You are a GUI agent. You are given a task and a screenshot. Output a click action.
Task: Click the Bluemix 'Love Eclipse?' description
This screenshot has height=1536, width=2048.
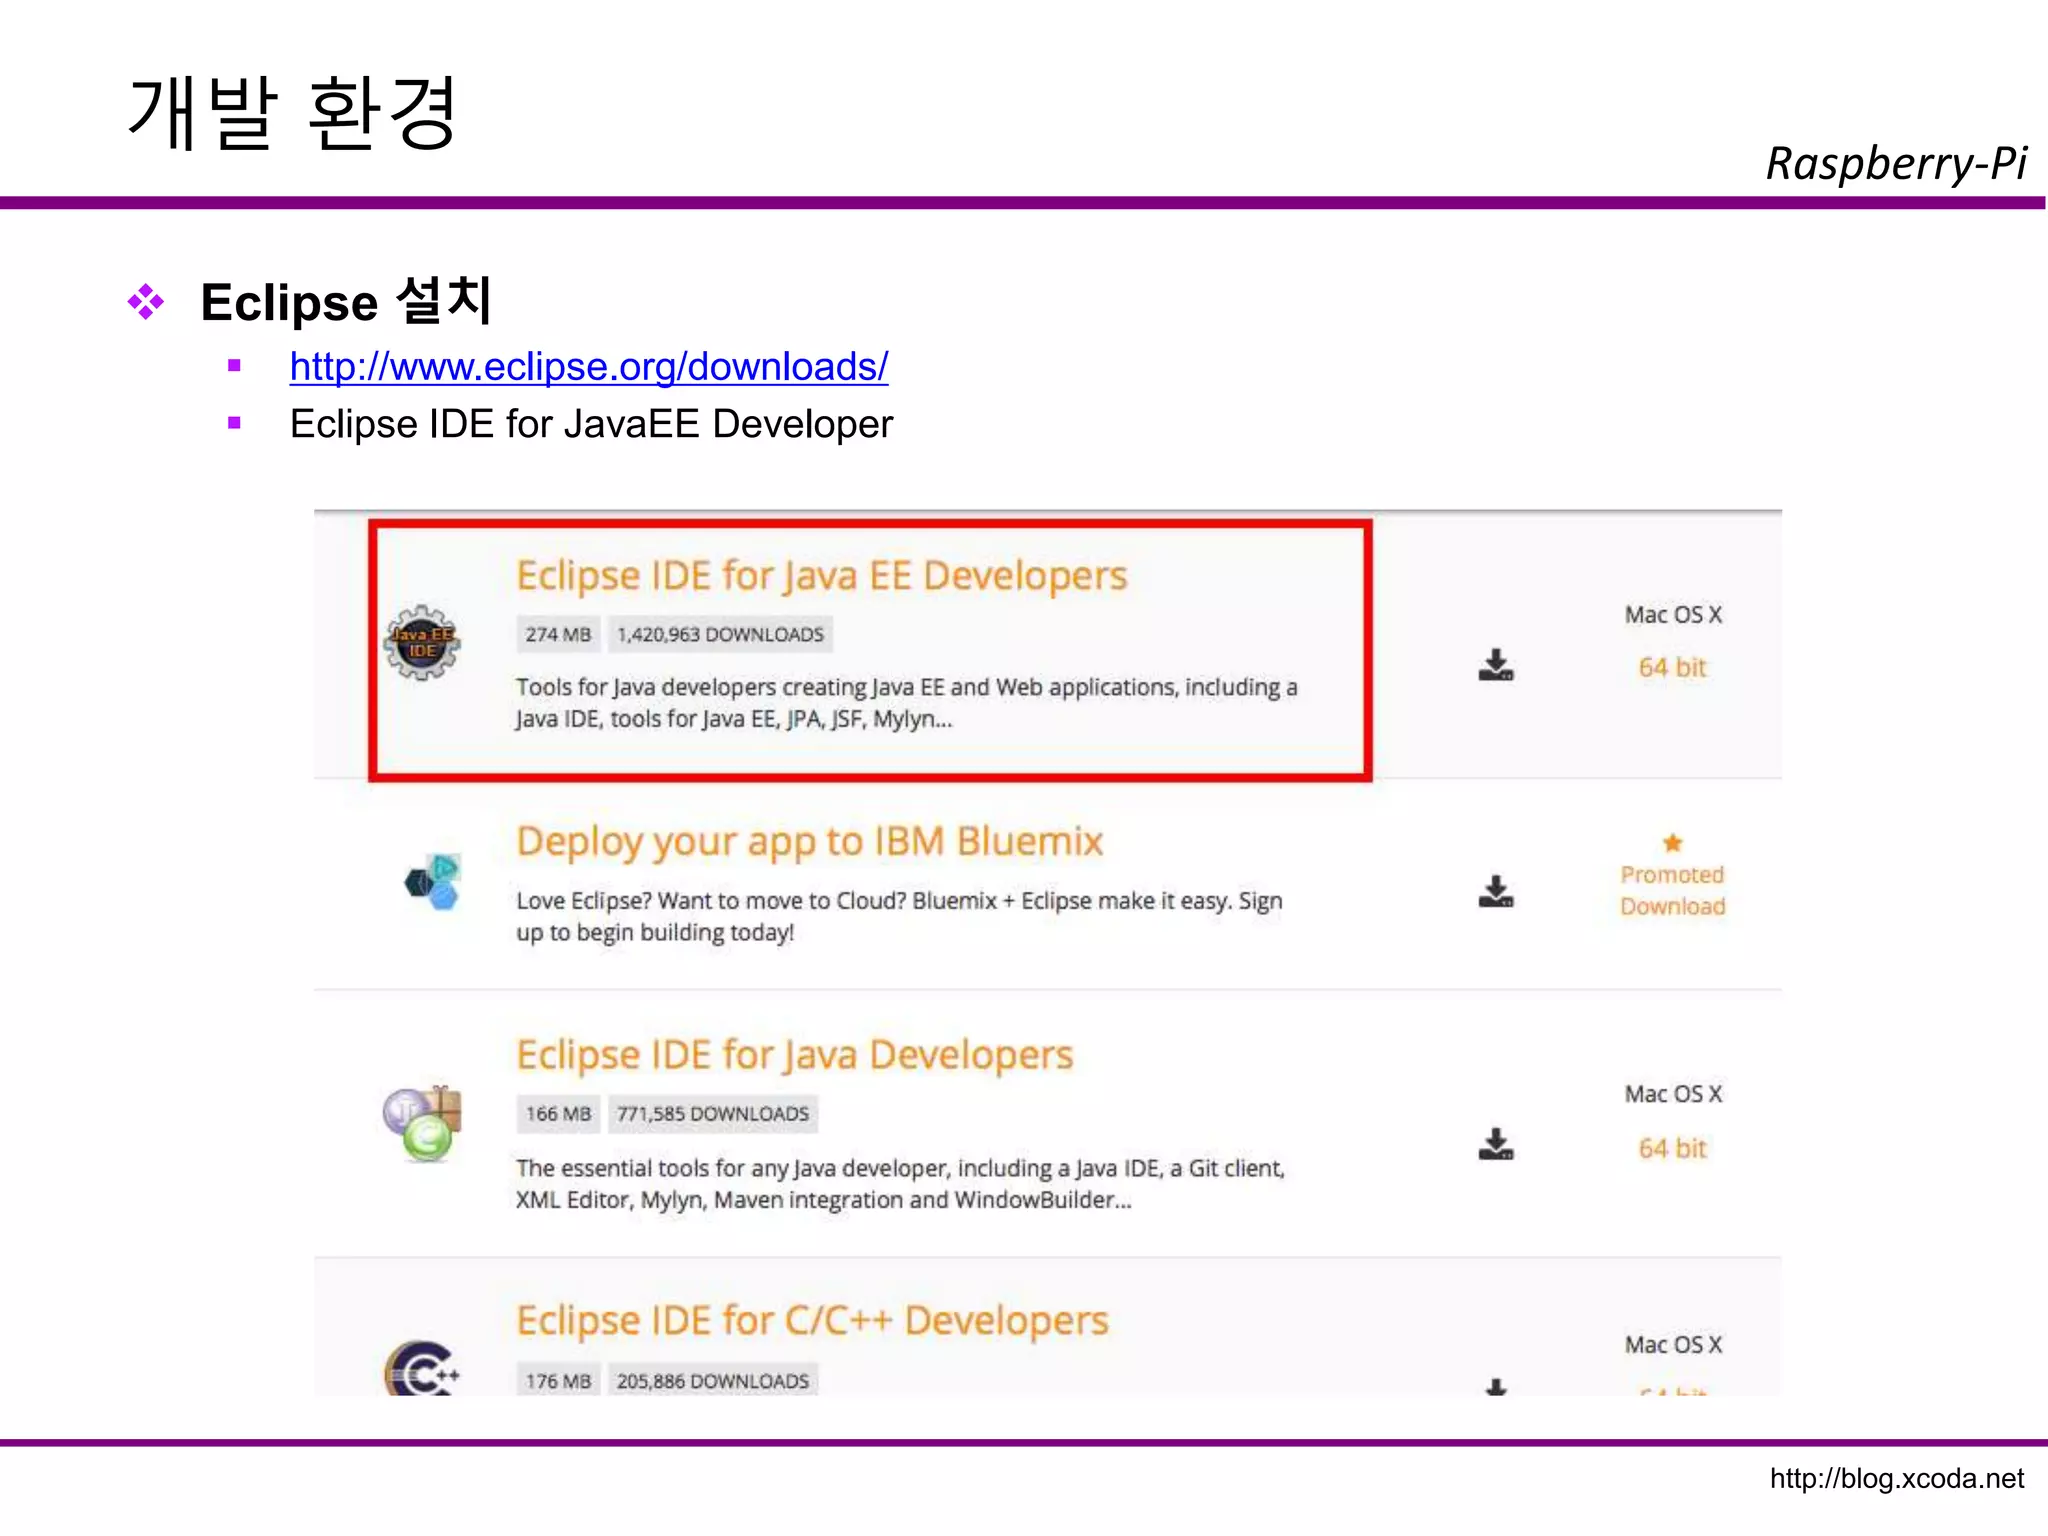(x=899, y=916)
